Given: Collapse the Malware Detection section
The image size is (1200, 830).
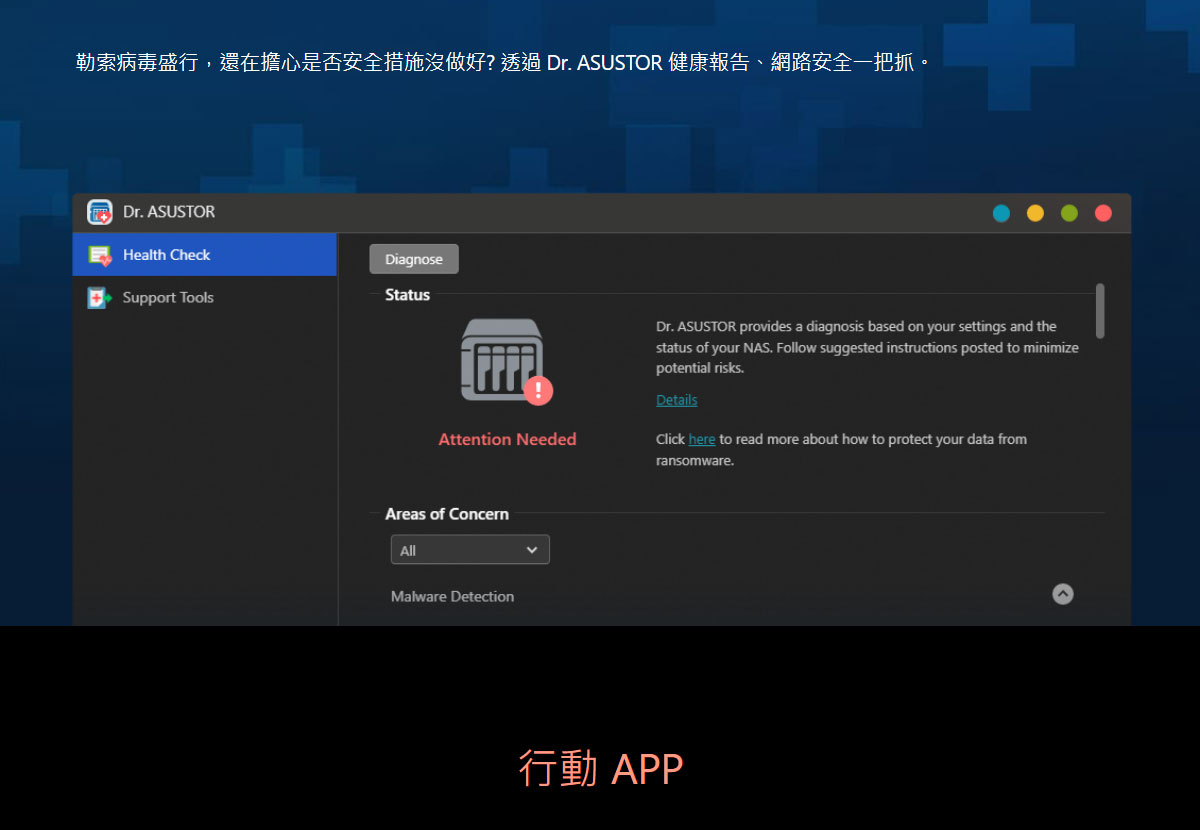Looking at the screenshot, I should (1062, 594).
